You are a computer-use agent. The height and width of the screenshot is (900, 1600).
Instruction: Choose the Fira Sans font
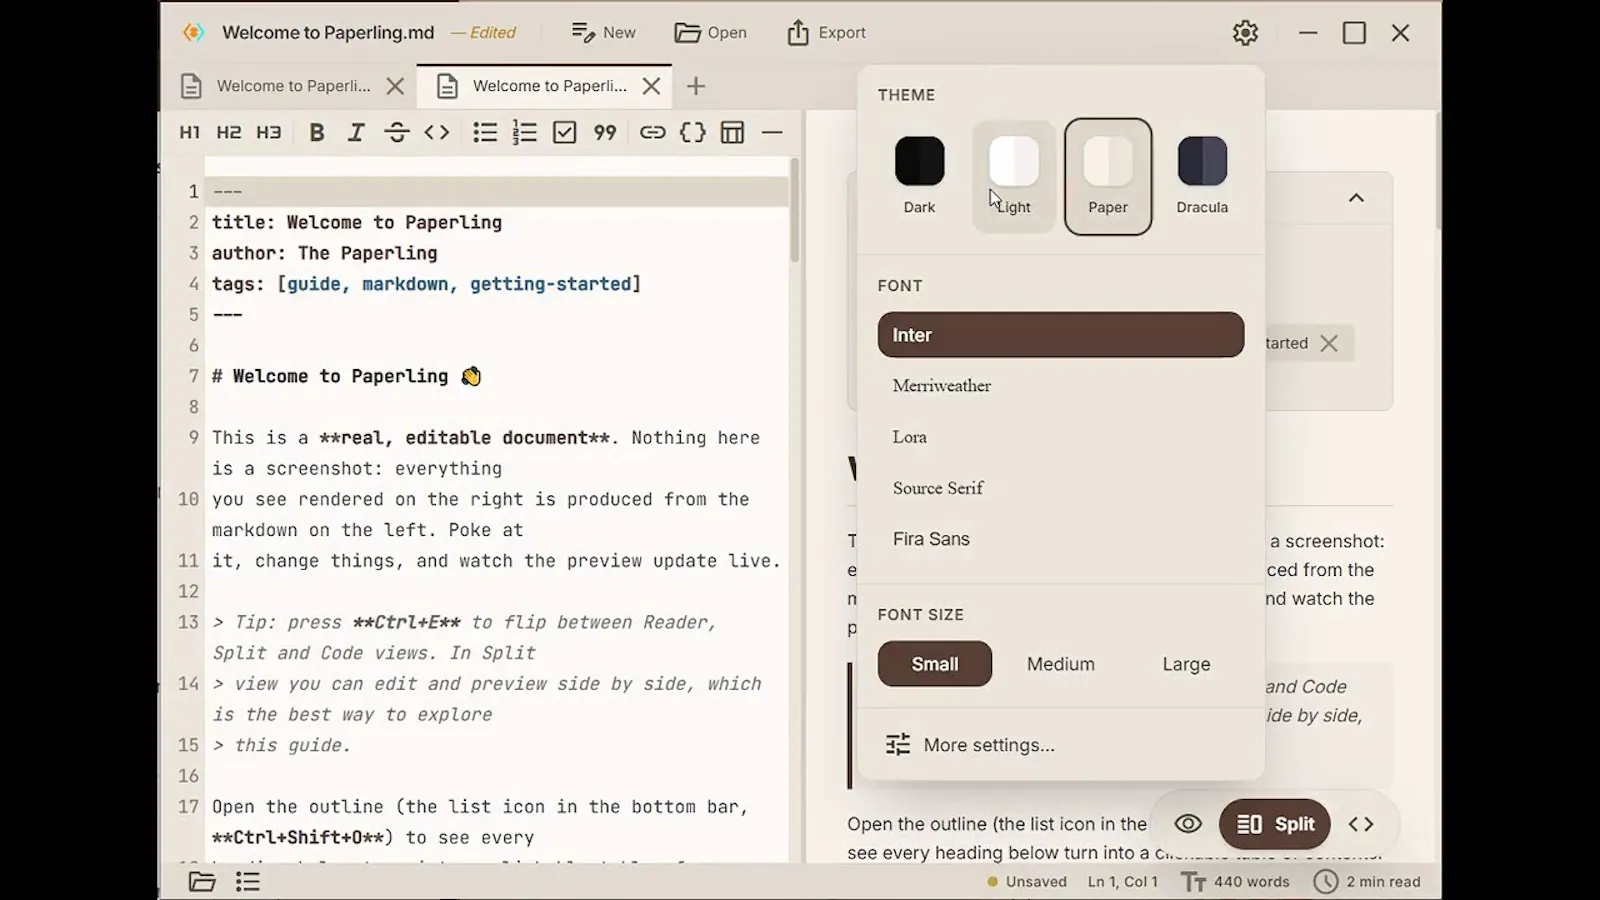[x=1061, y=539]
